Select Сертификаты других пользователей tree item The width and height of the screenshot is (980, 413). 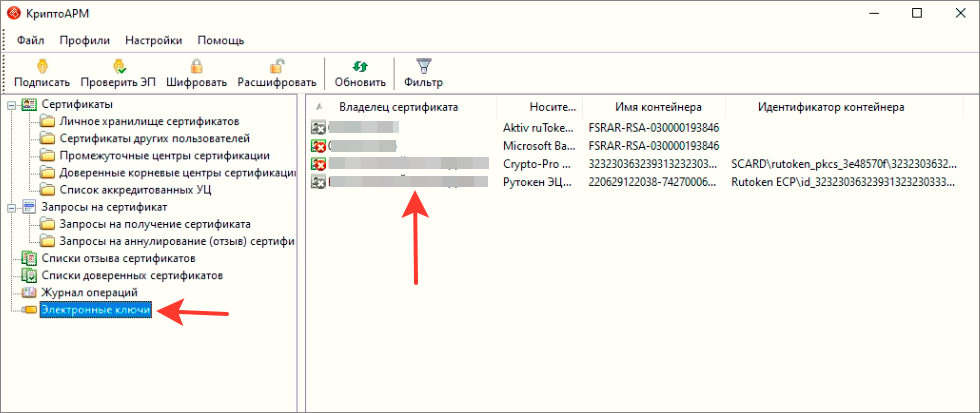pos(155,138)
